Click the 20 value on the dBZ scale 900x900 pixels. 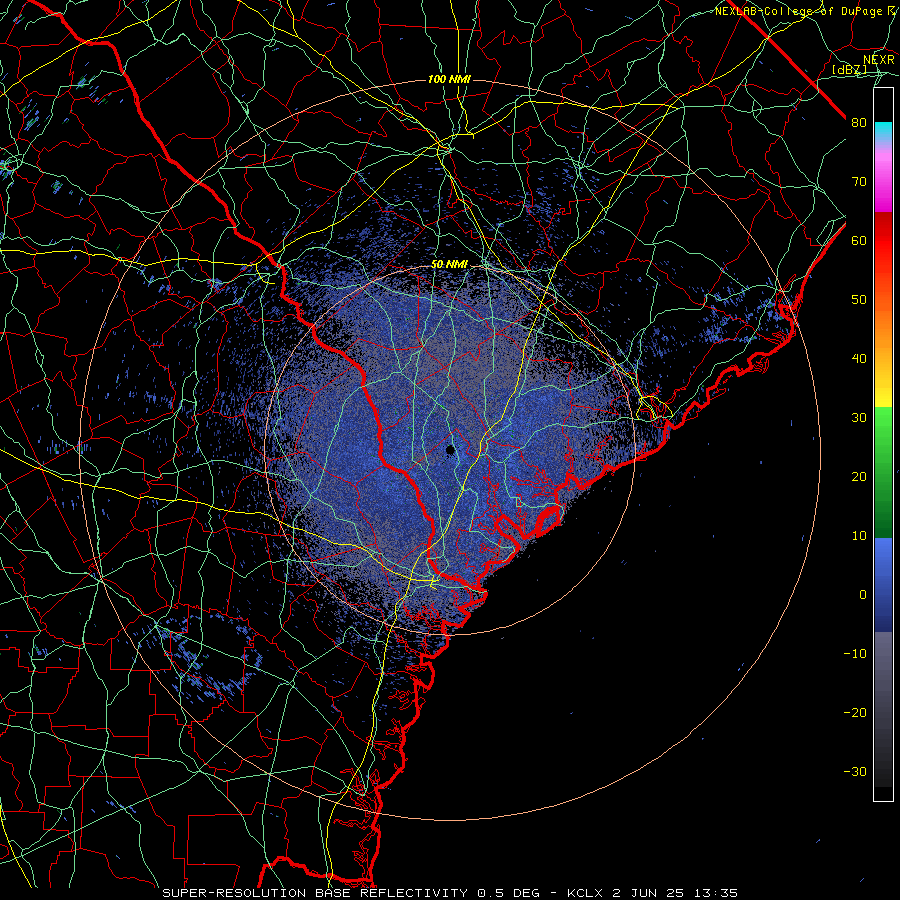click(859, 477)
